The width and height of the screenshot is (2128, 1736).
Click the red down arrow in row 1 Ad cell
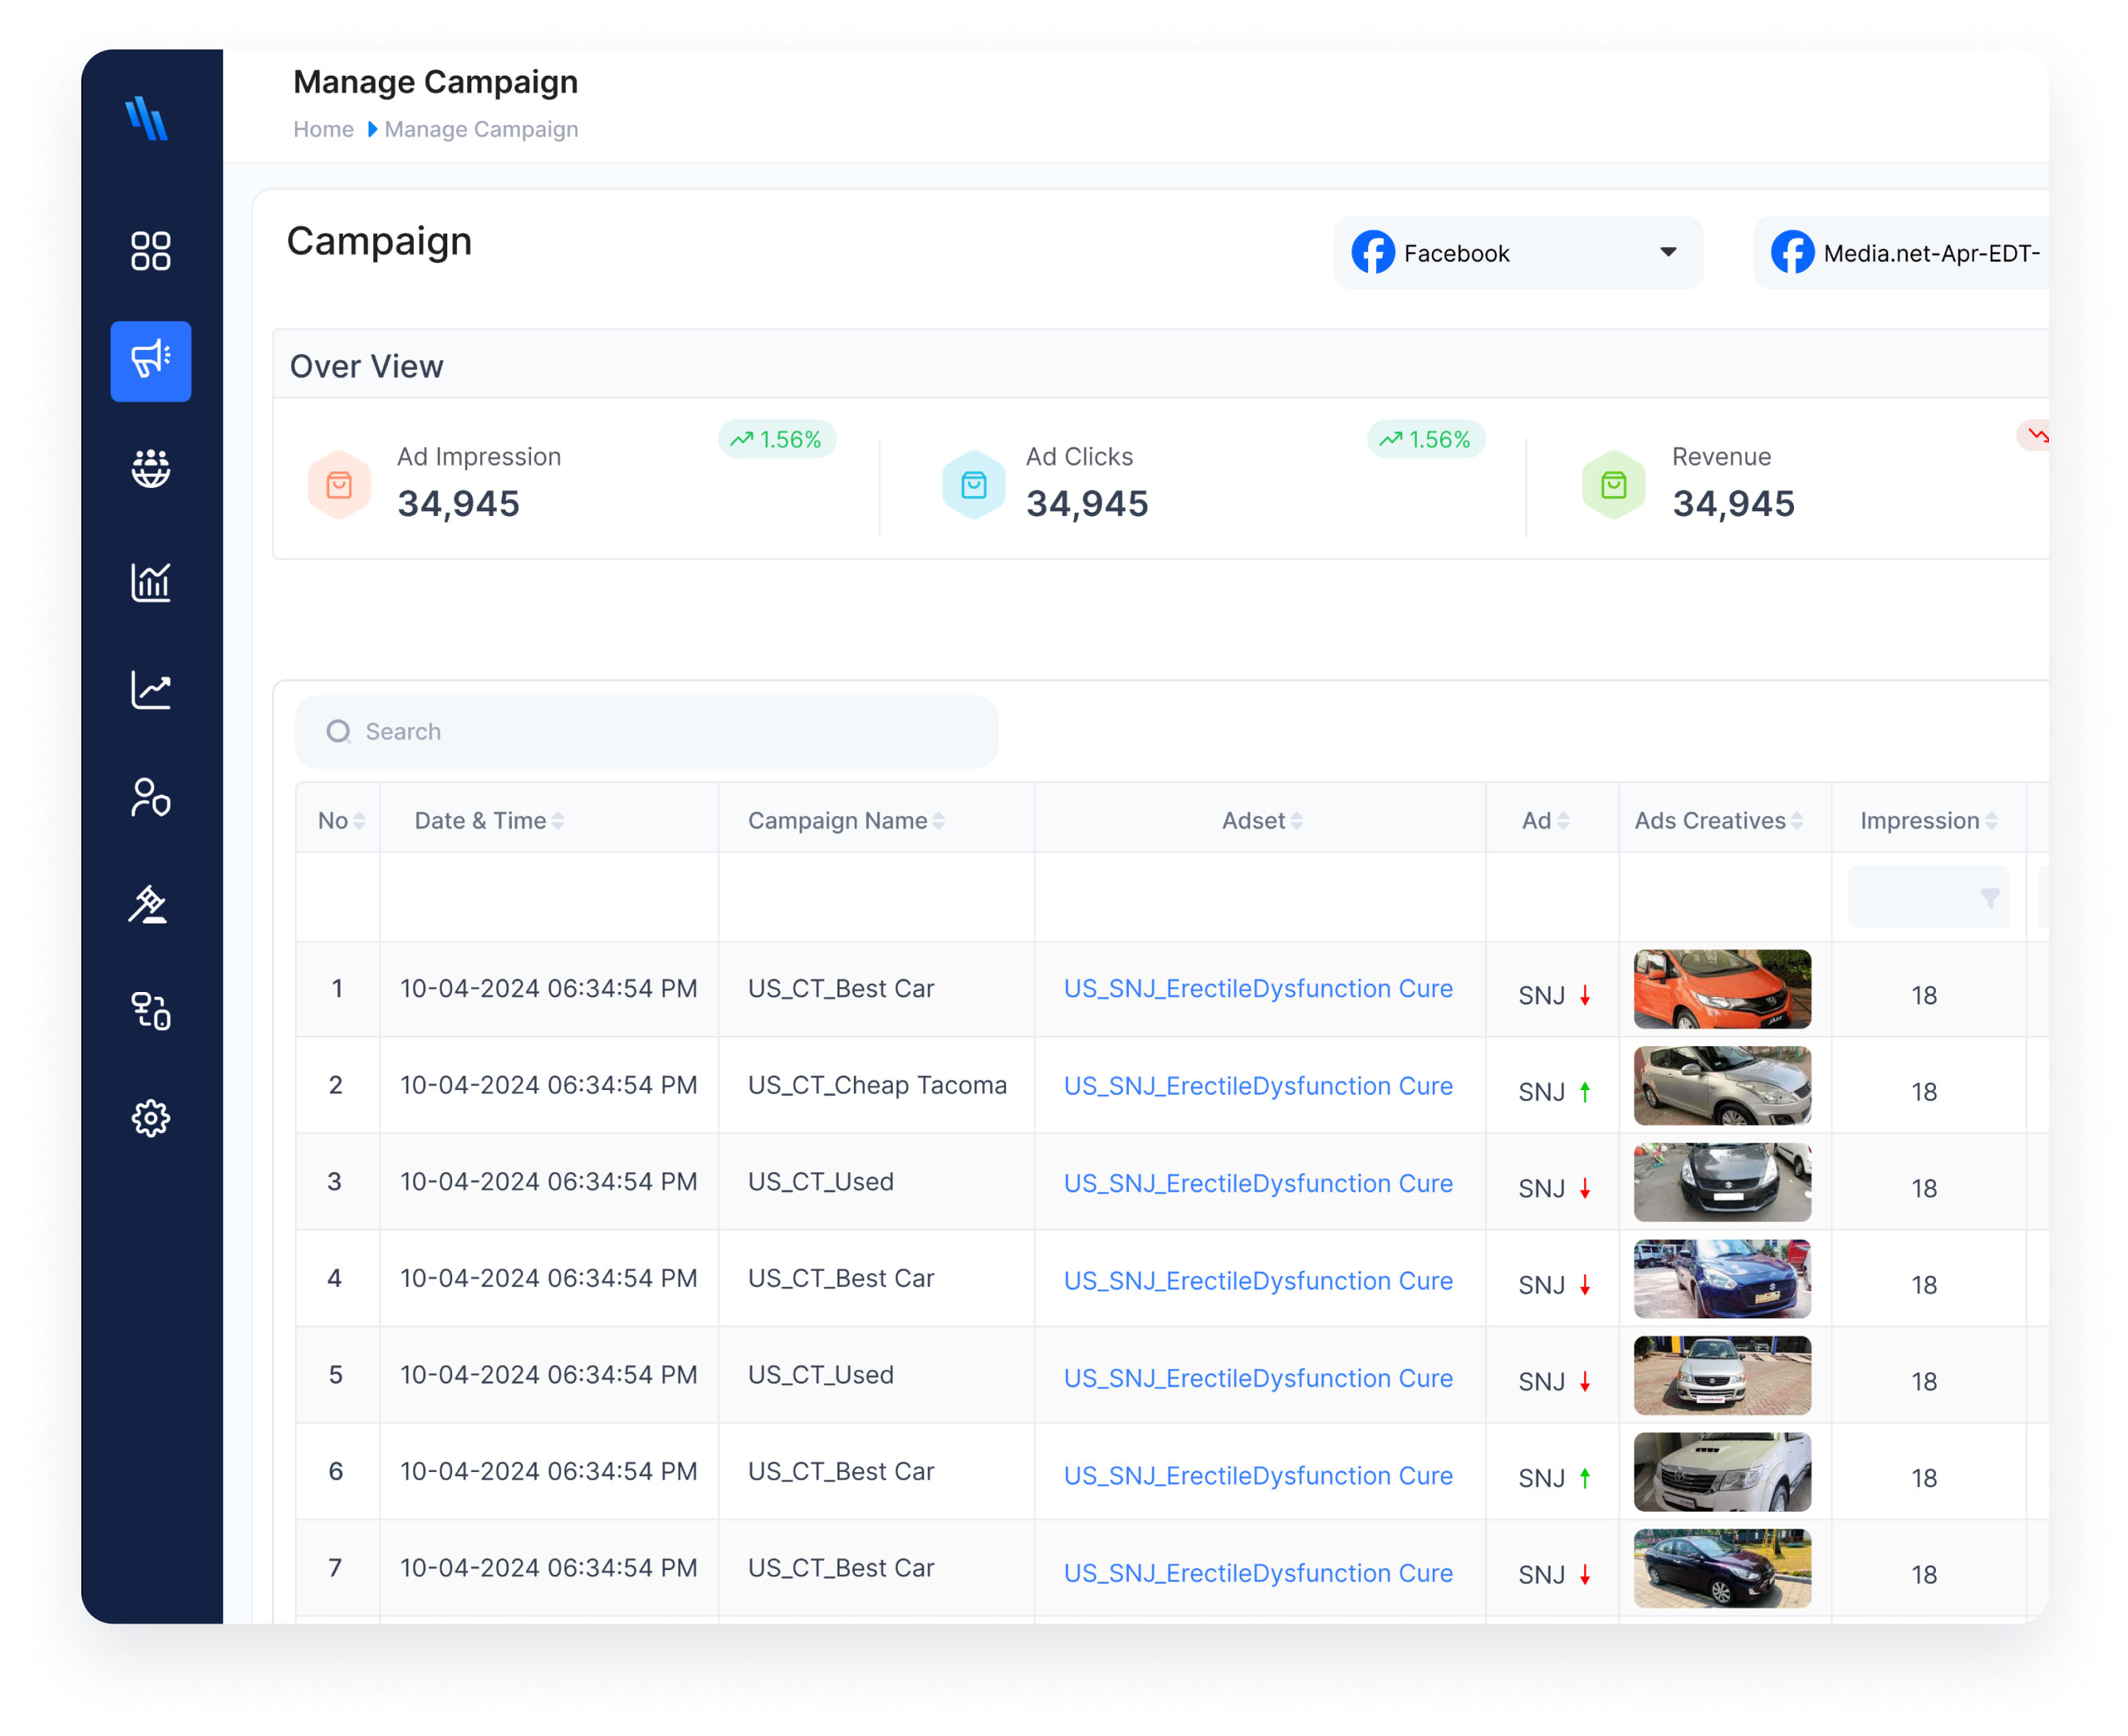[1585, 996]
